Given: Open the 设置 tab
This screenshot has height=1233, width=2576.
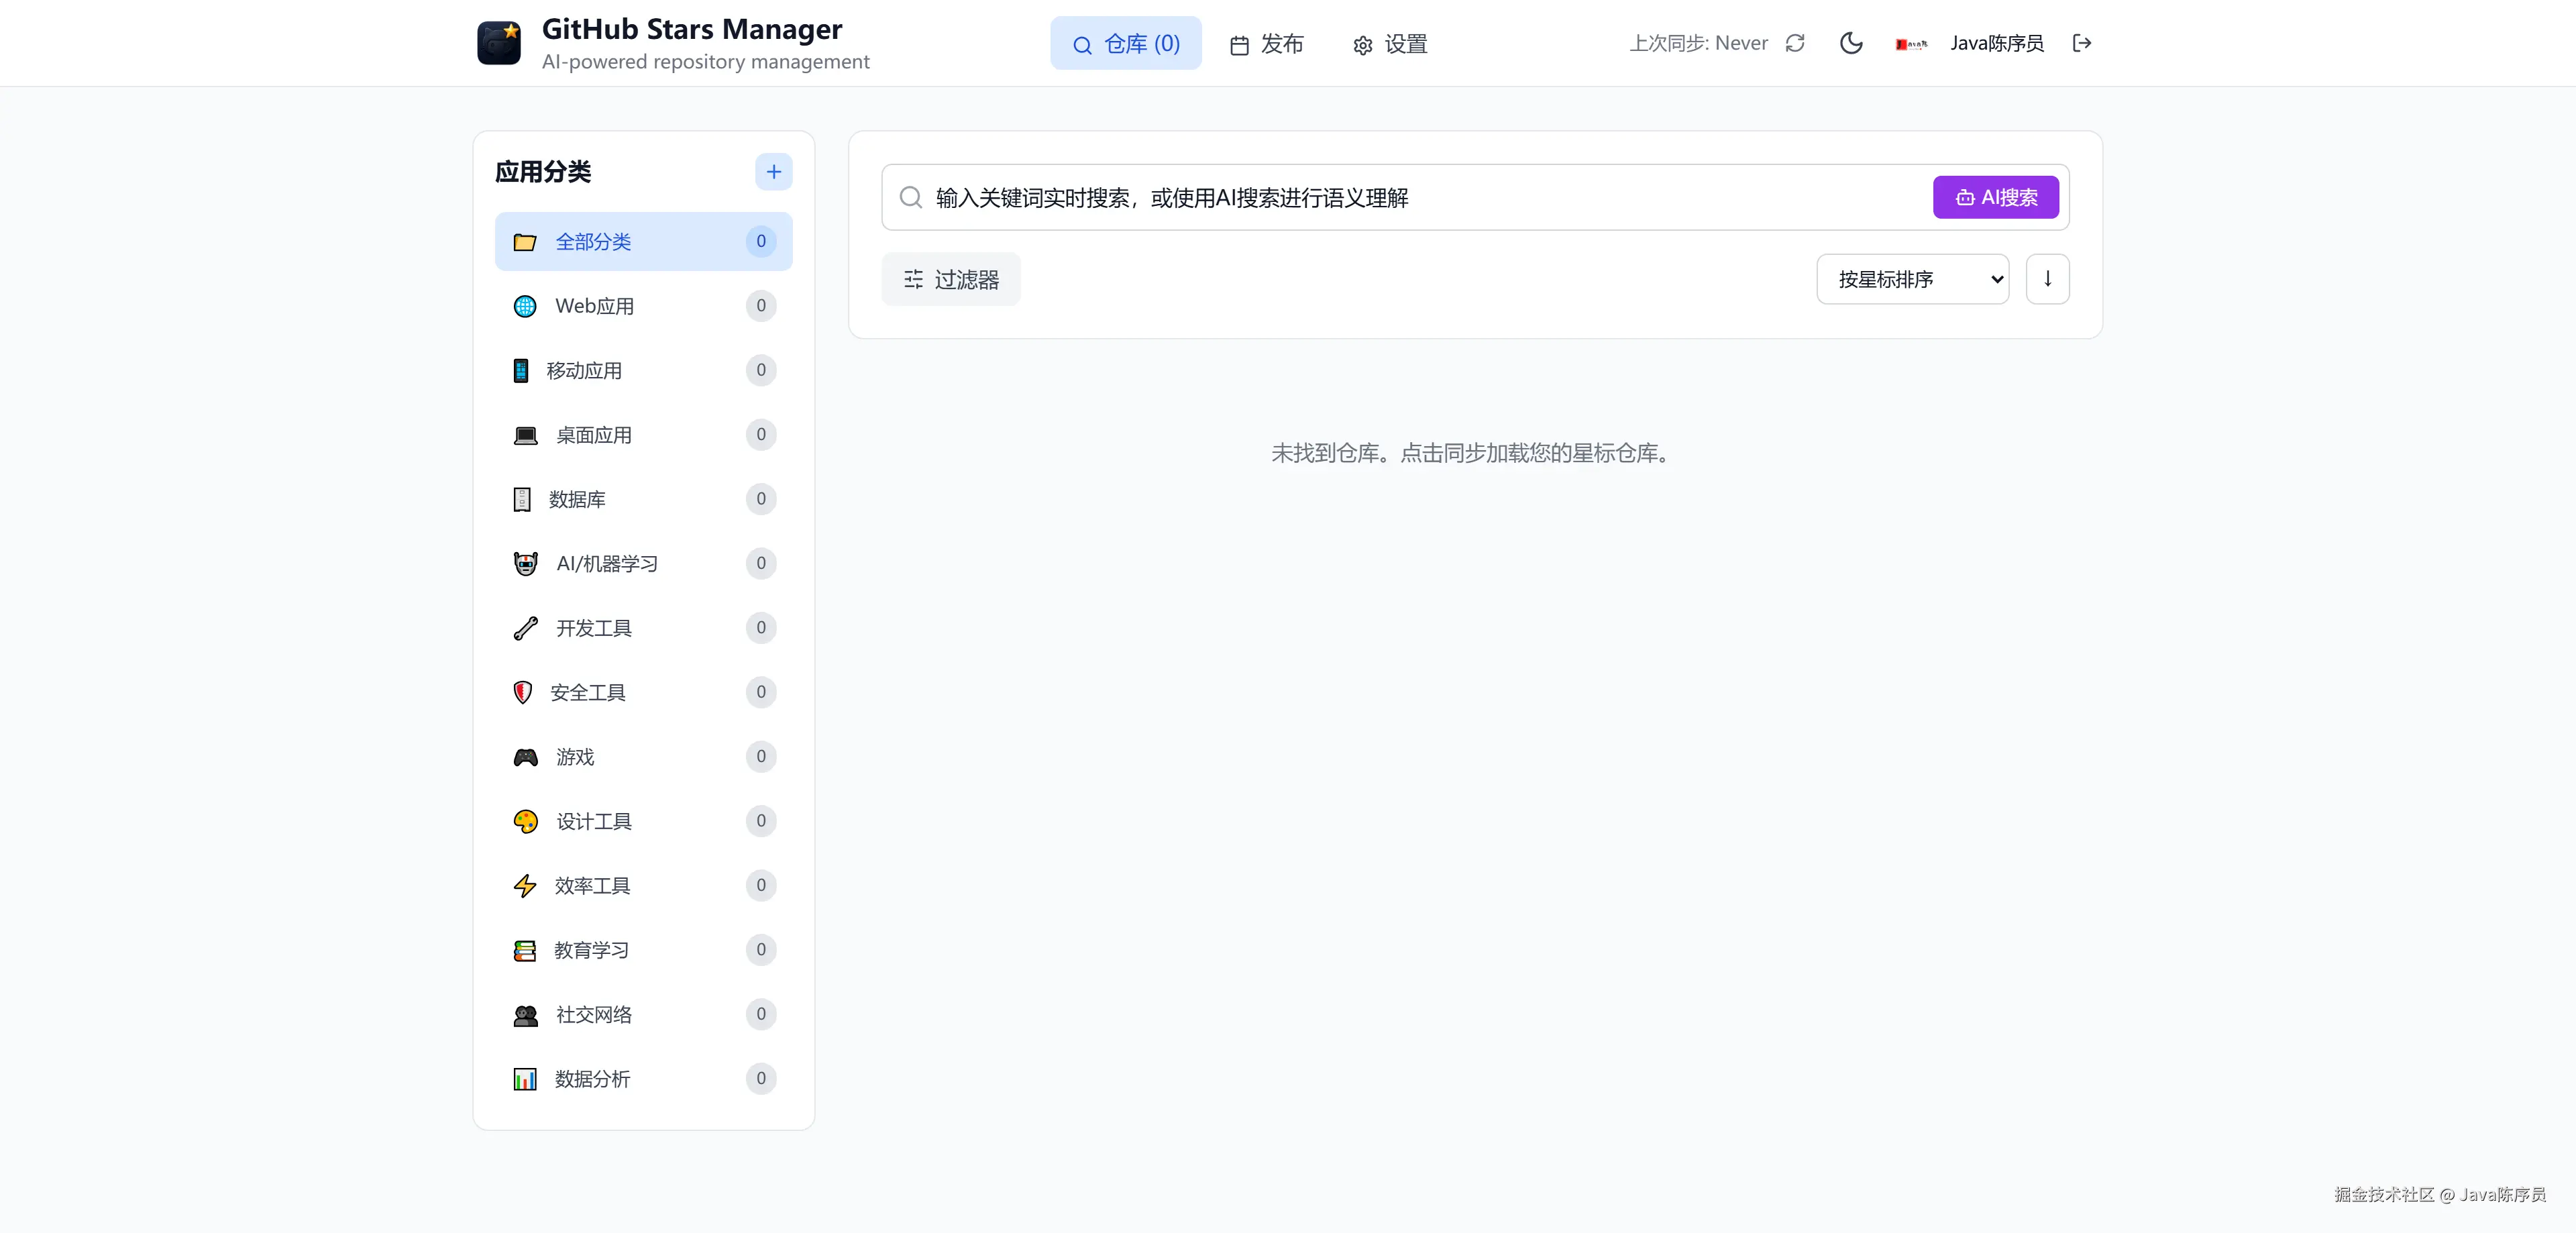Looking at the screenshot, I should tap(1390, 44).
